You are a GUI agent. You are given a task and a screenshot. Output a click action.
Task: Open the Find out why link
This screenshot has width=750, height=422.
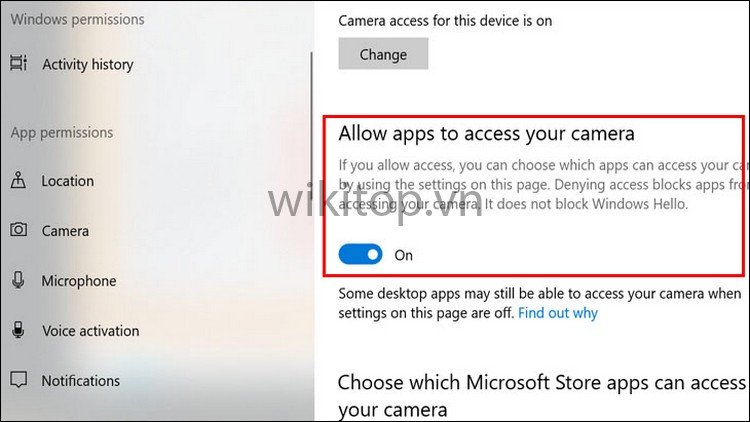click(x=558, y=313)
